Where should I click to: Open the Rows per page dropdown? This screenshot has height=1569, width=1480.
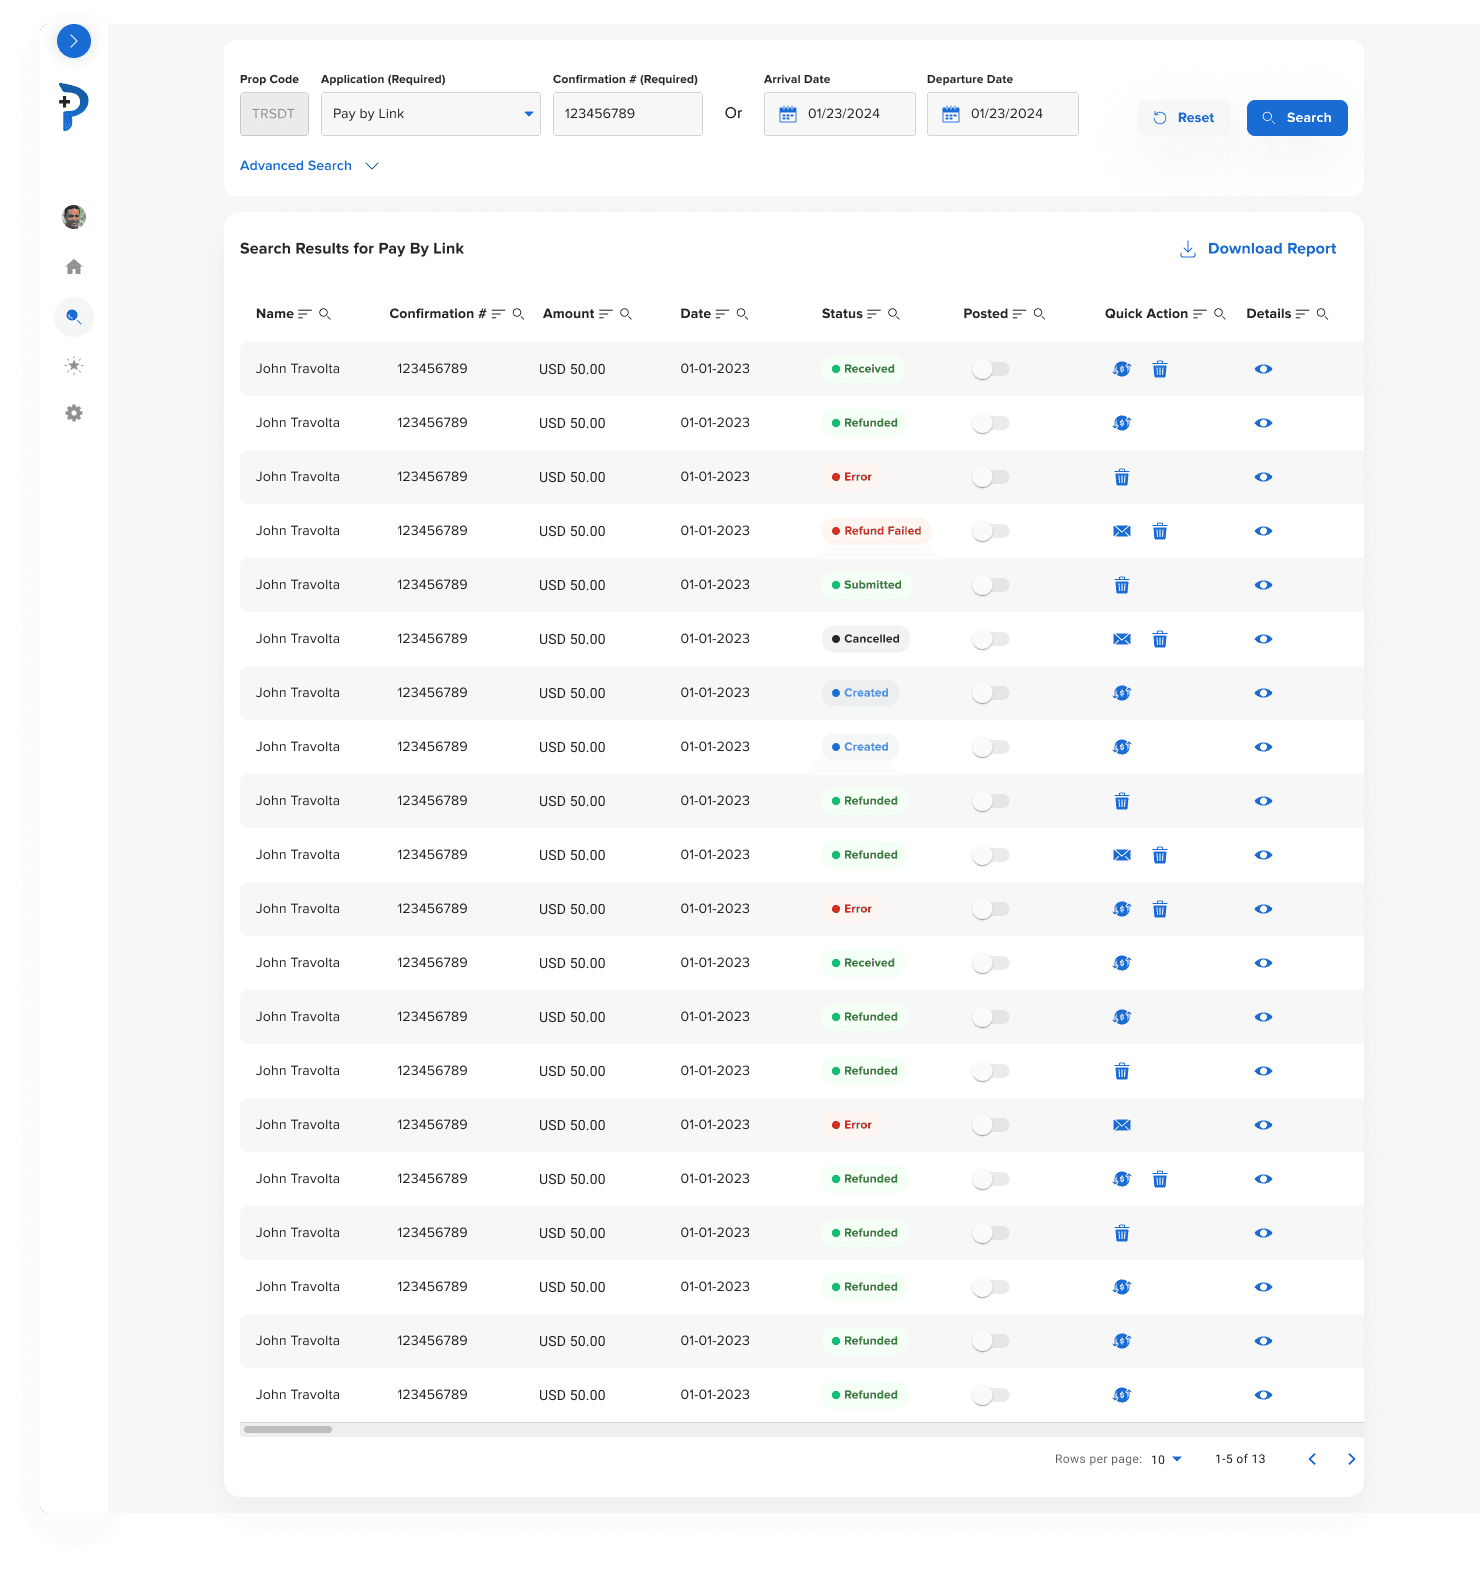pos(1166,1459)
